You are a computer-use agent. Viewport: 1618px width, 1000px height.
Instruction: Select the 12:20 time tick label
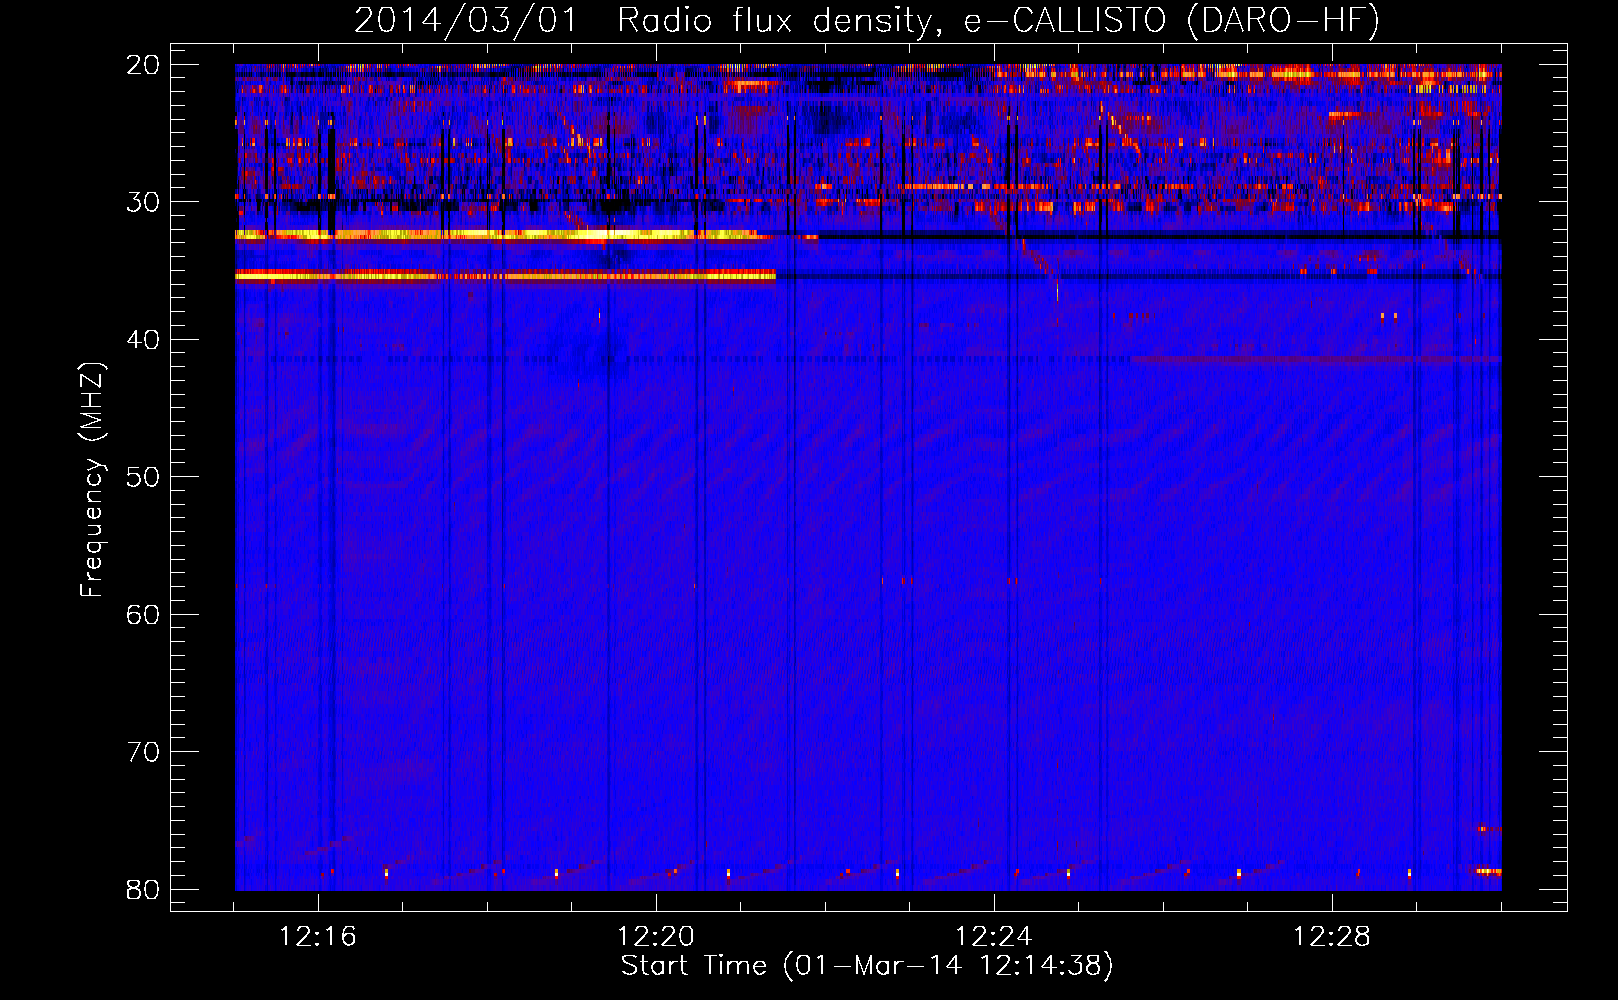pos(656,937)
